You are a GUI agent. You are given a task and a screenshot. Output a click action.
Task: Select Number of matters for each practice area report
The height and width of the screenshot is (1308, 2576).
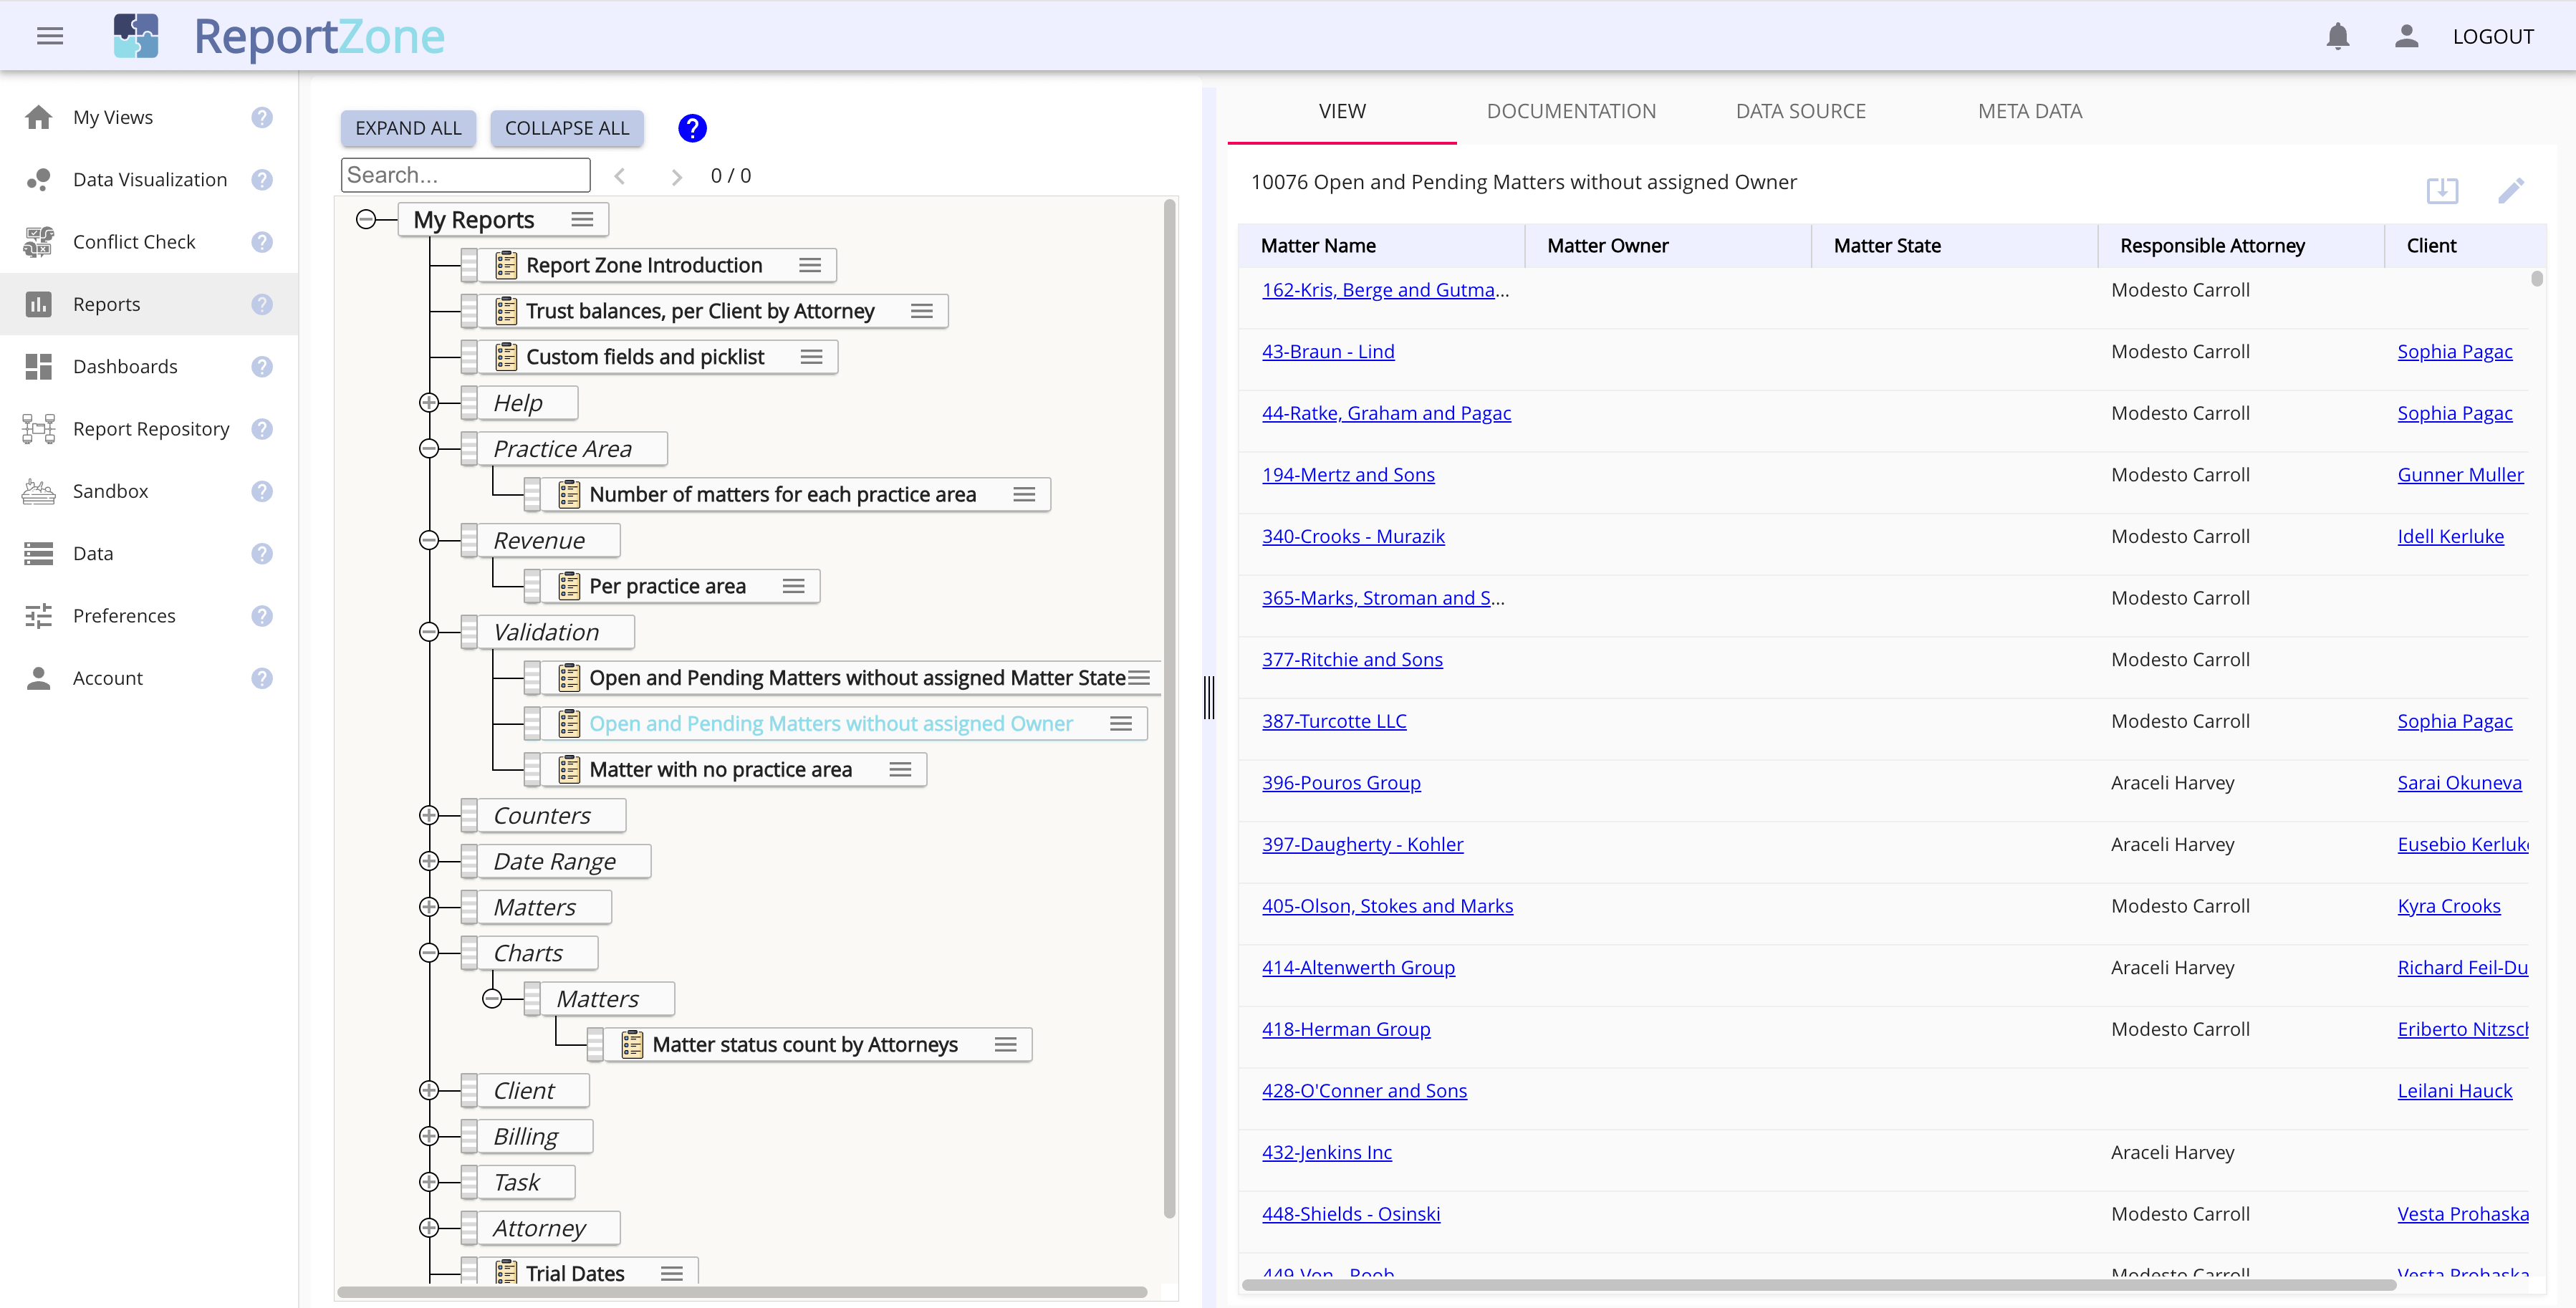[x=782, y=494]
